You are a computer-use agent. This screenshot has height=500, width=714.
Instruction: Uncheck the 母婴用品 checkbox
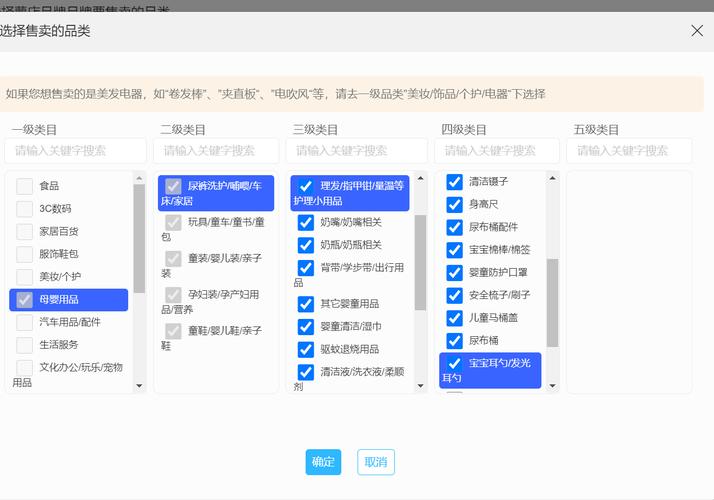tap(25, 299)
